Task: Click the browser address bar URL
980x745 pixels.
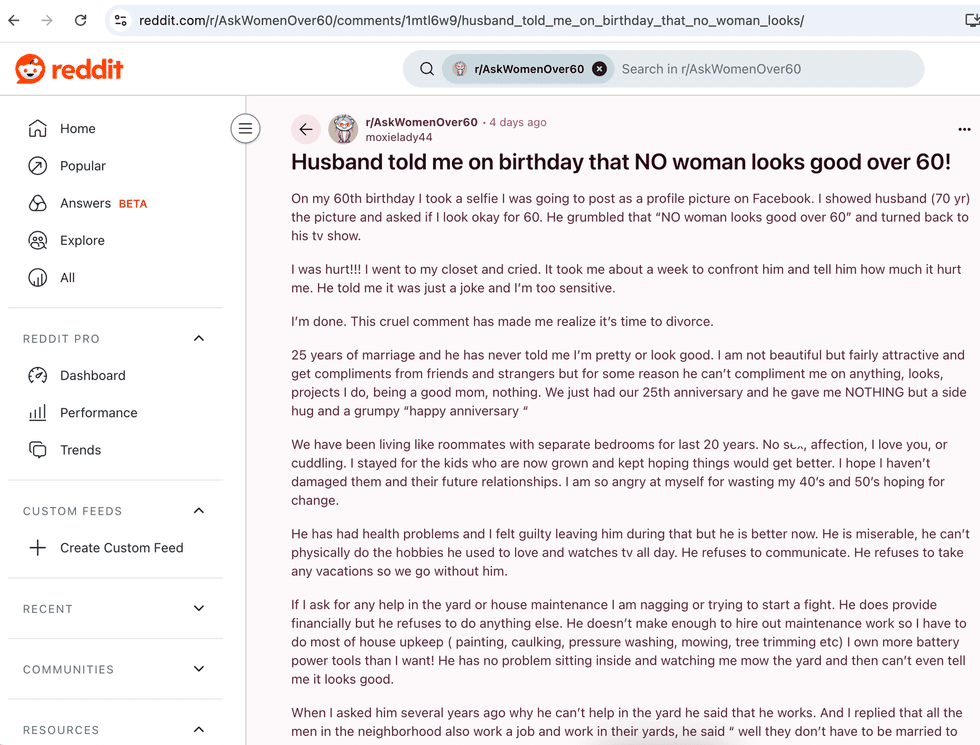Action: point(471,21)
